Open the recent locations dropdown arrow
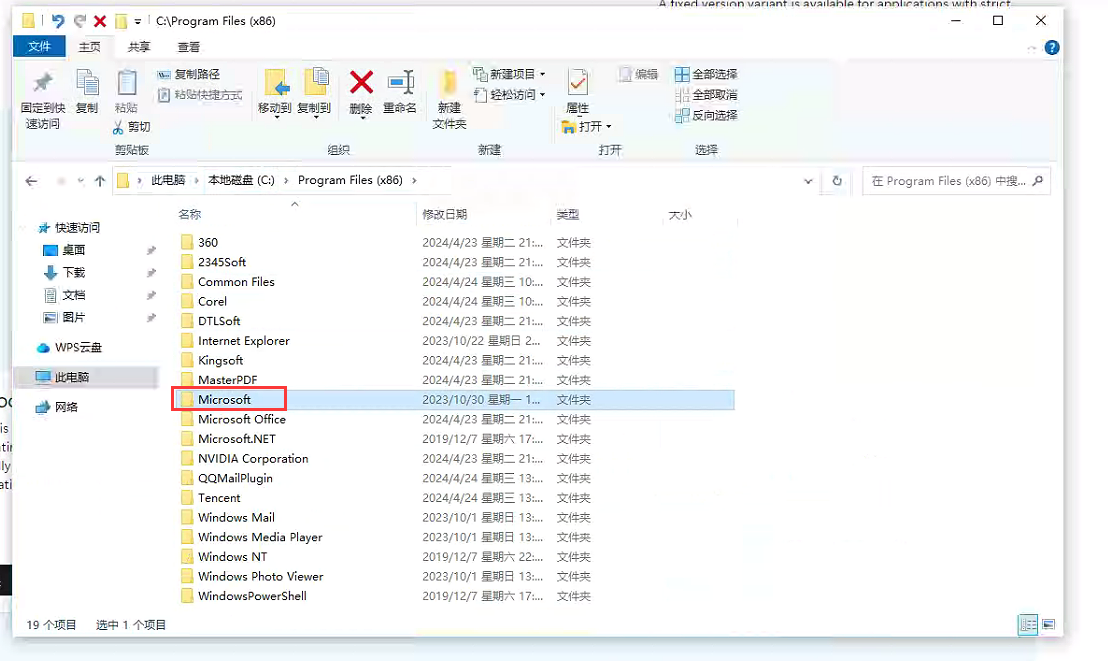 81,181
